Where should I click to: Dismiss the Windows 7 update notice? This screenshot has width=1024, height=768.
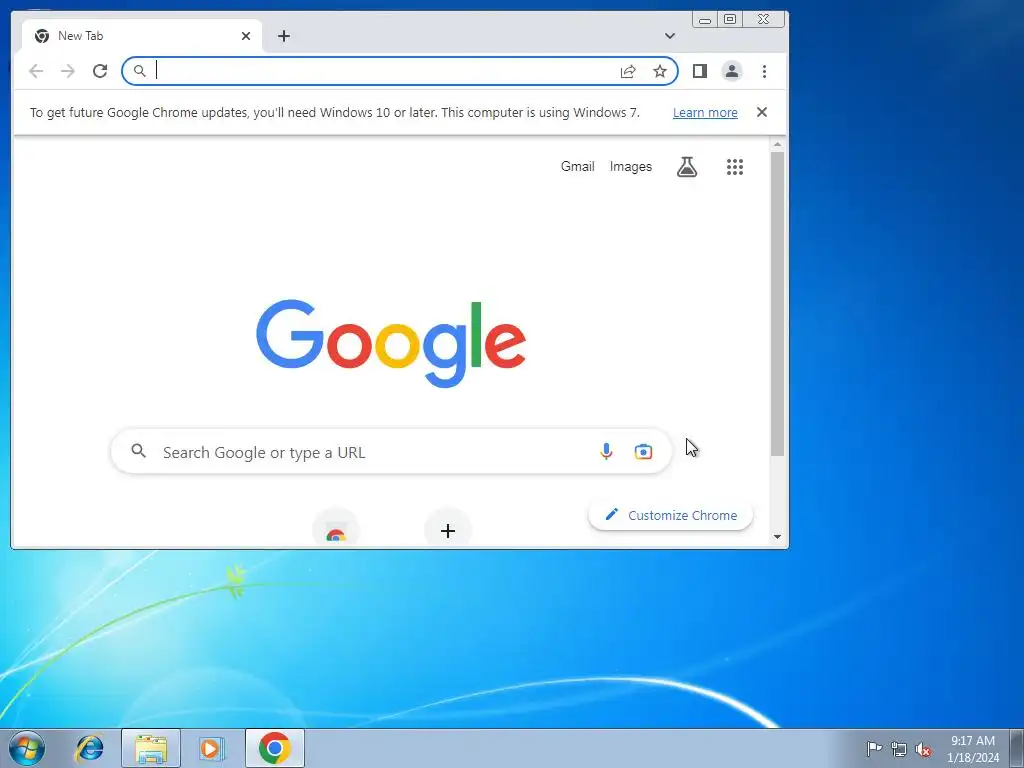[761, 112]
